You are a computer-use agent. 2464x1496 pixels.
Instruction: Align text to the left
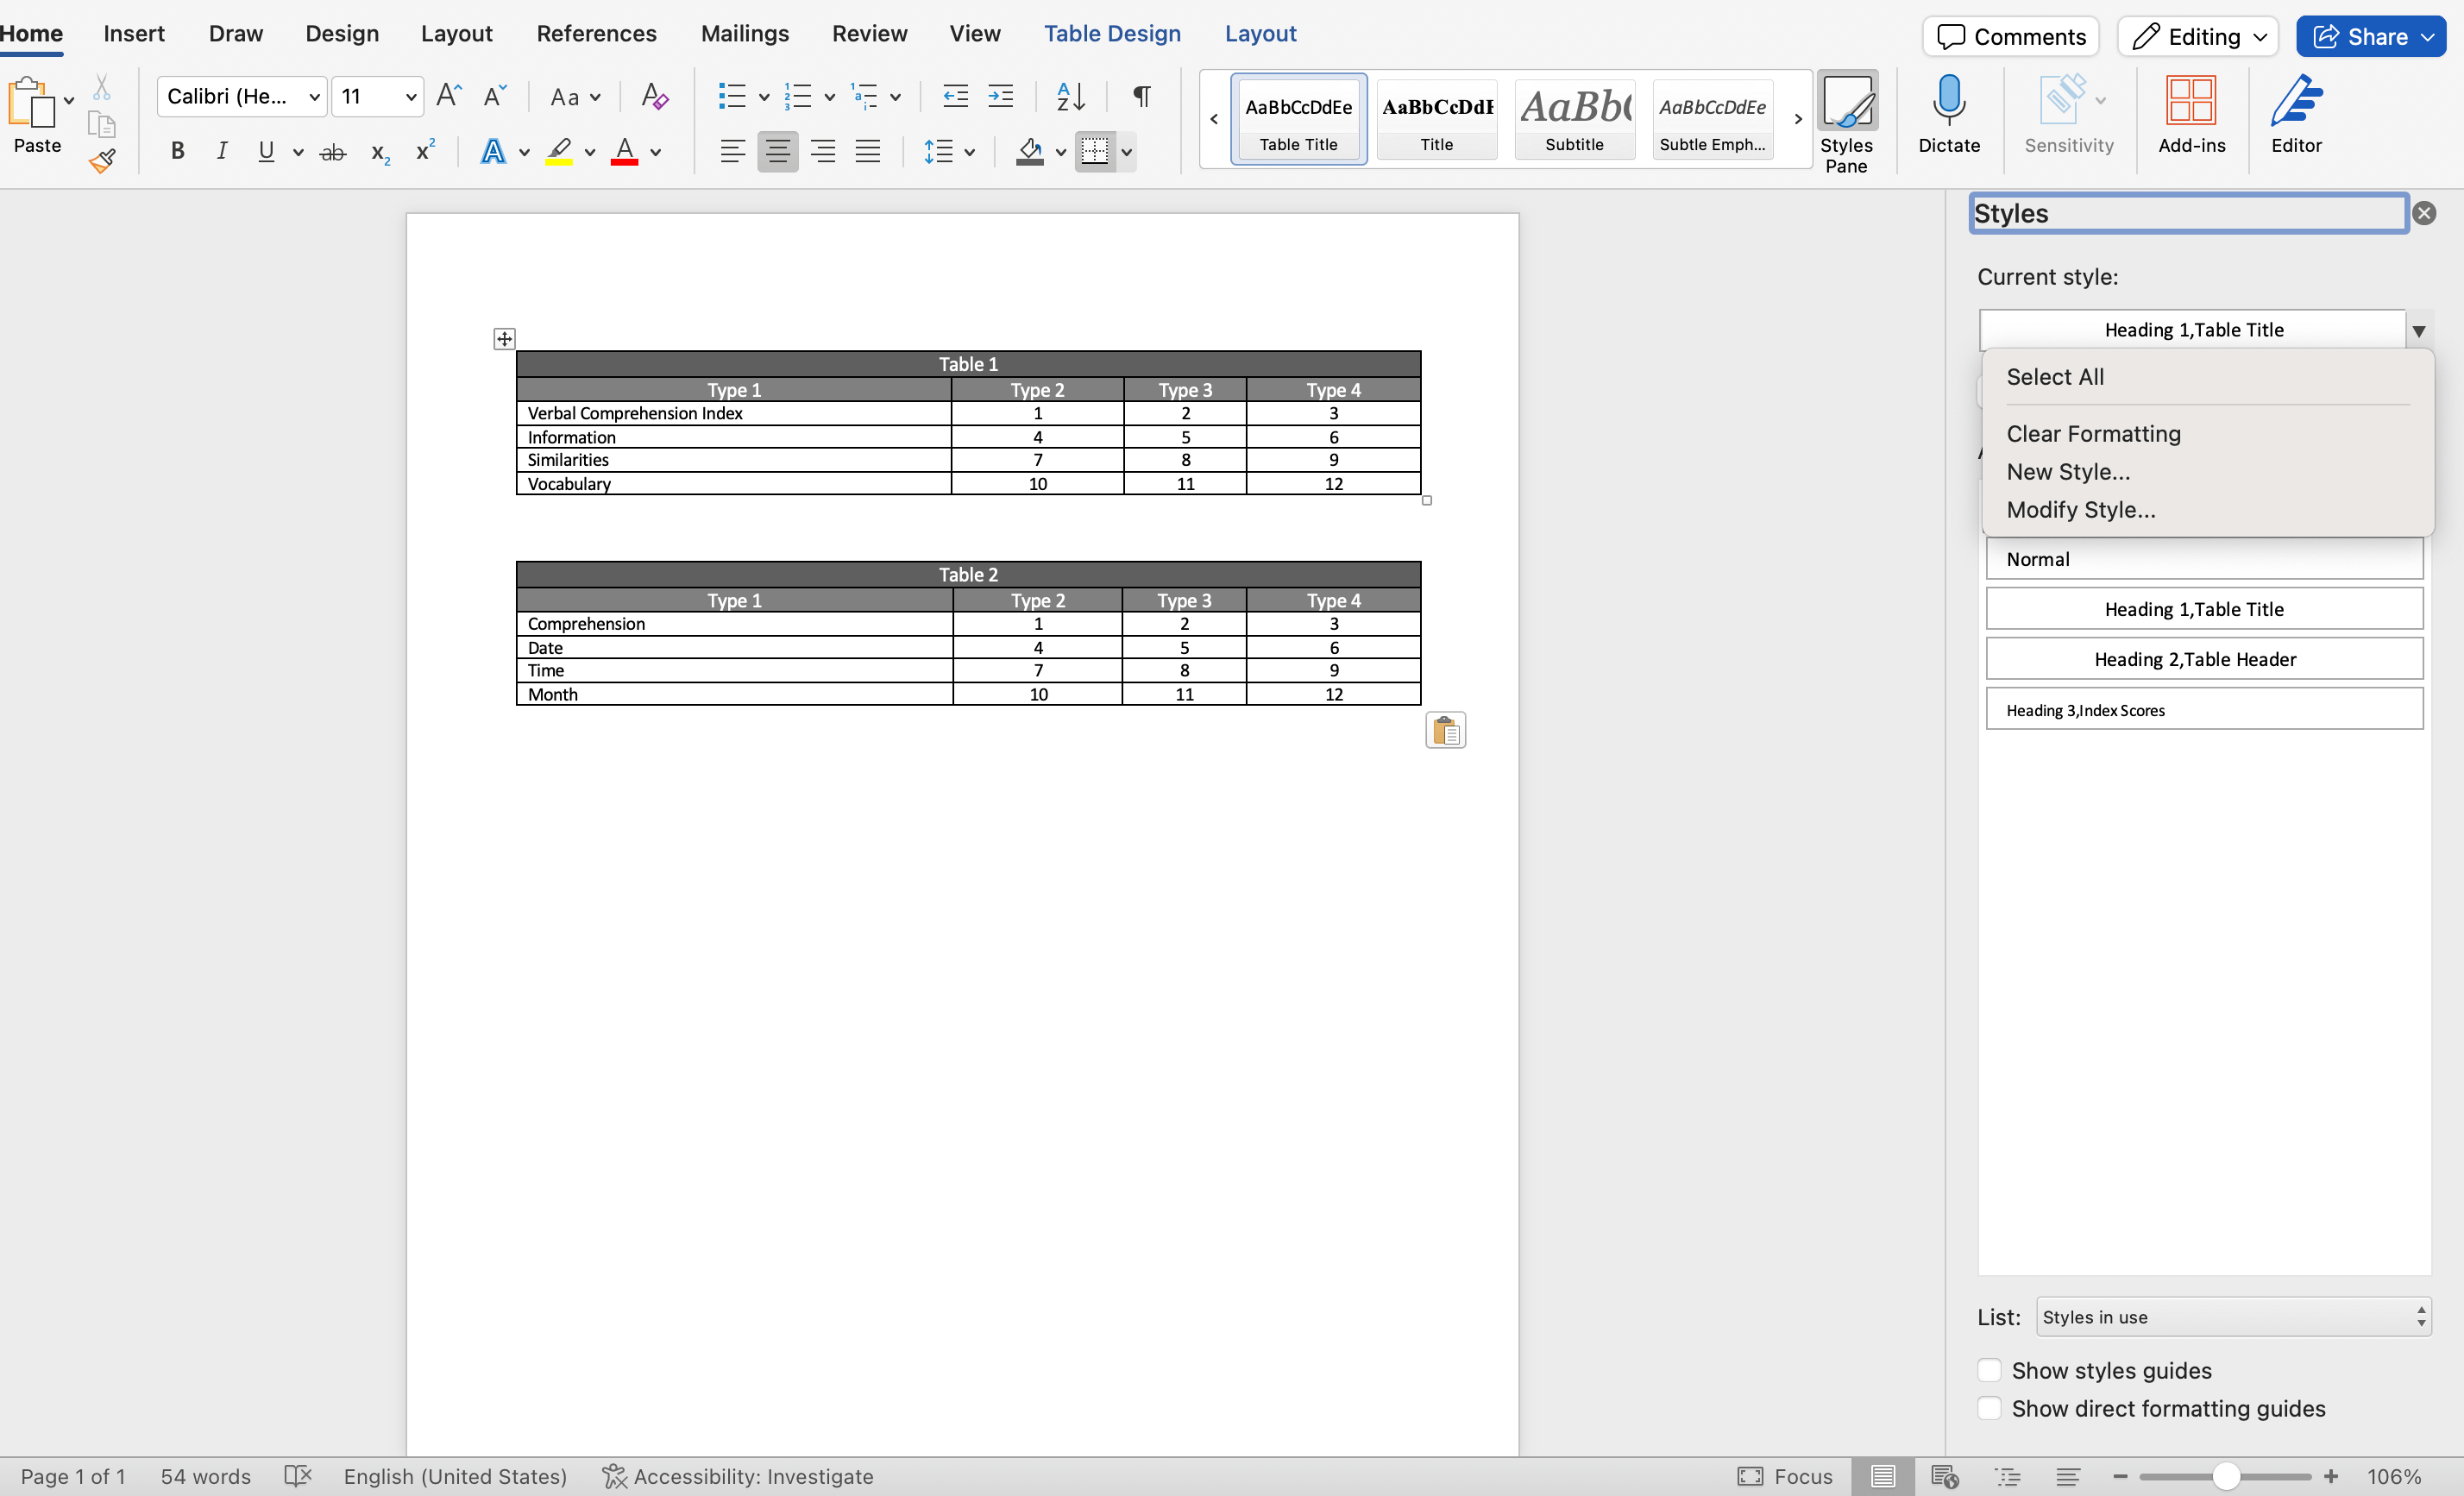pos(732,152)
